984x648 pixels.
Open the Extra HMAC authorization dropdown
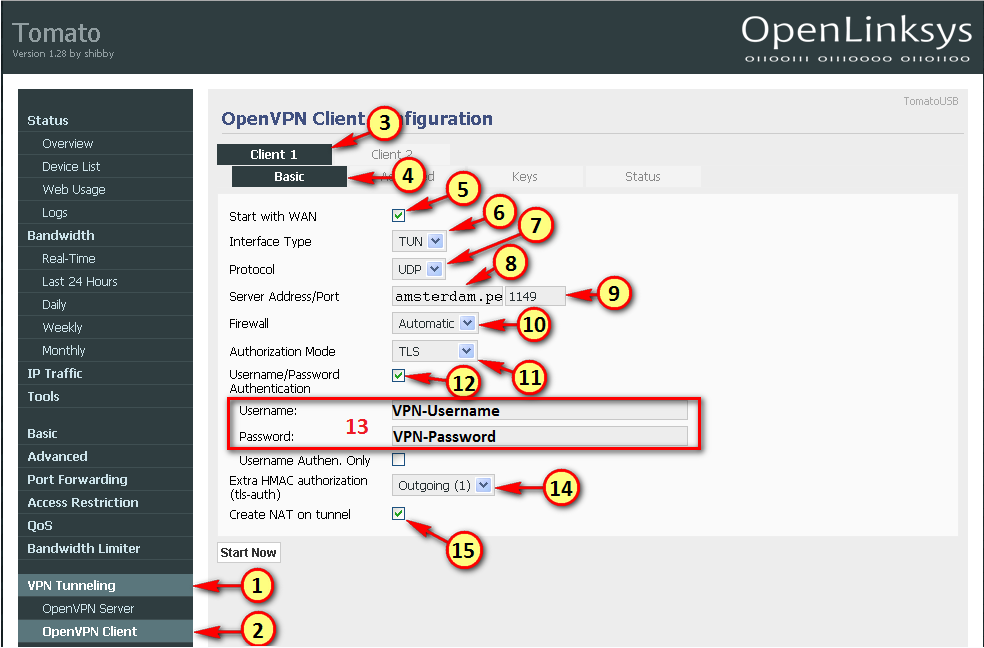(x=443, y=486)
